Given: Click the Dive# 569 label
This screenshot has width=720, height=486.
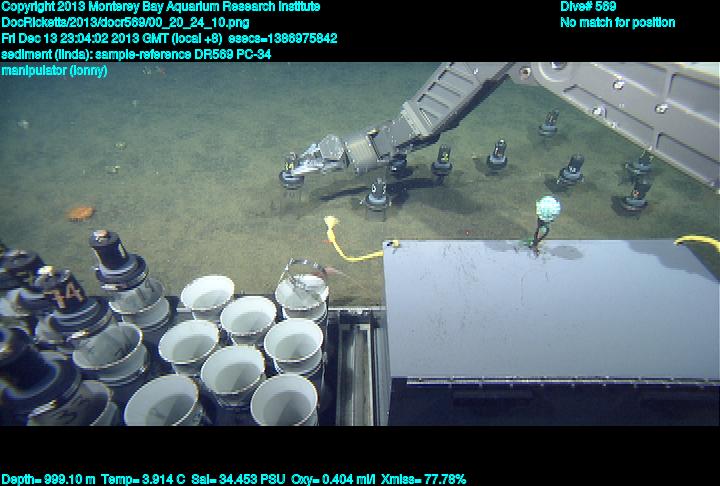Looking at the screenshot, I should pyautogui.click(x=588, y=7).
